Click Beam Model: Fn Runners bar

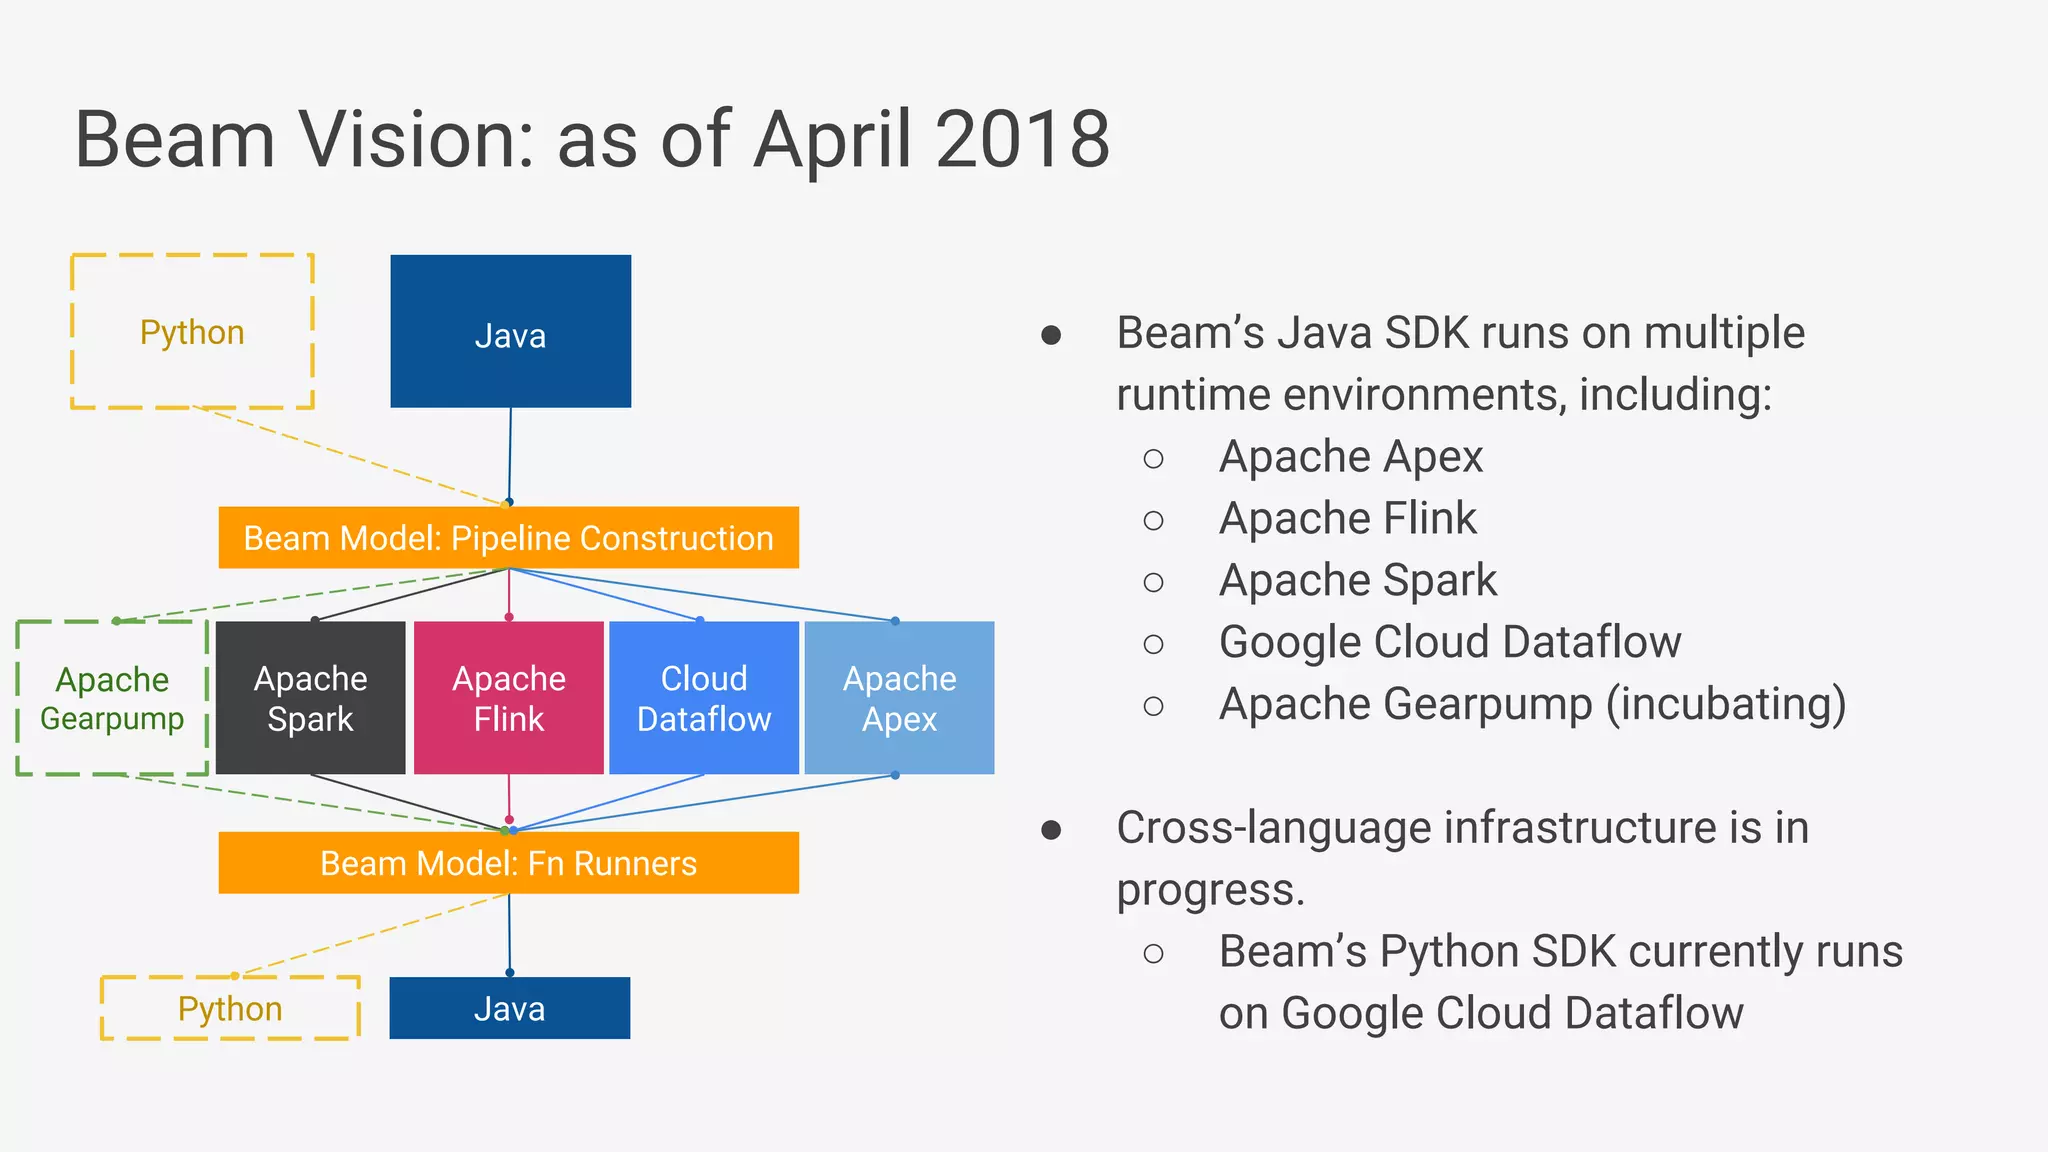pos(508,863)
